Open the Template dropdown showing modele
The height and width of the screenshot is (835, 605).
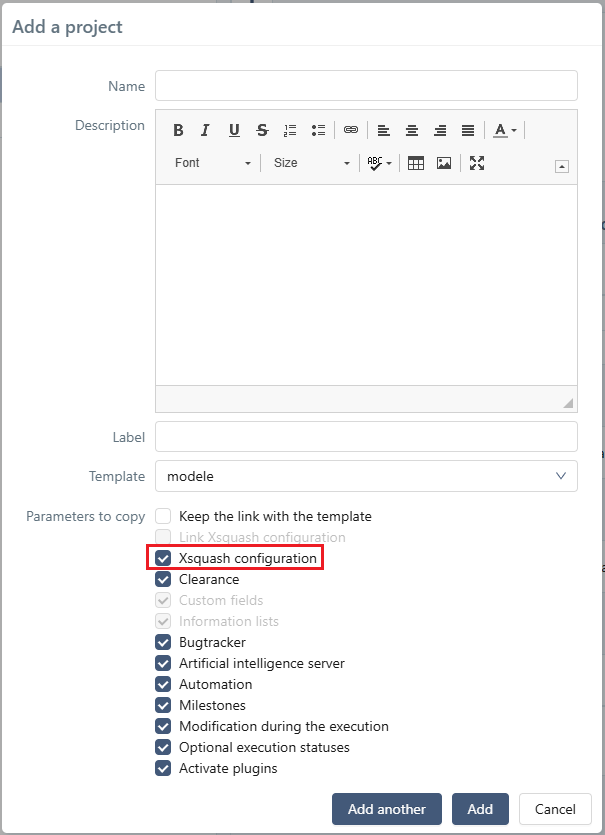point(366,476)
